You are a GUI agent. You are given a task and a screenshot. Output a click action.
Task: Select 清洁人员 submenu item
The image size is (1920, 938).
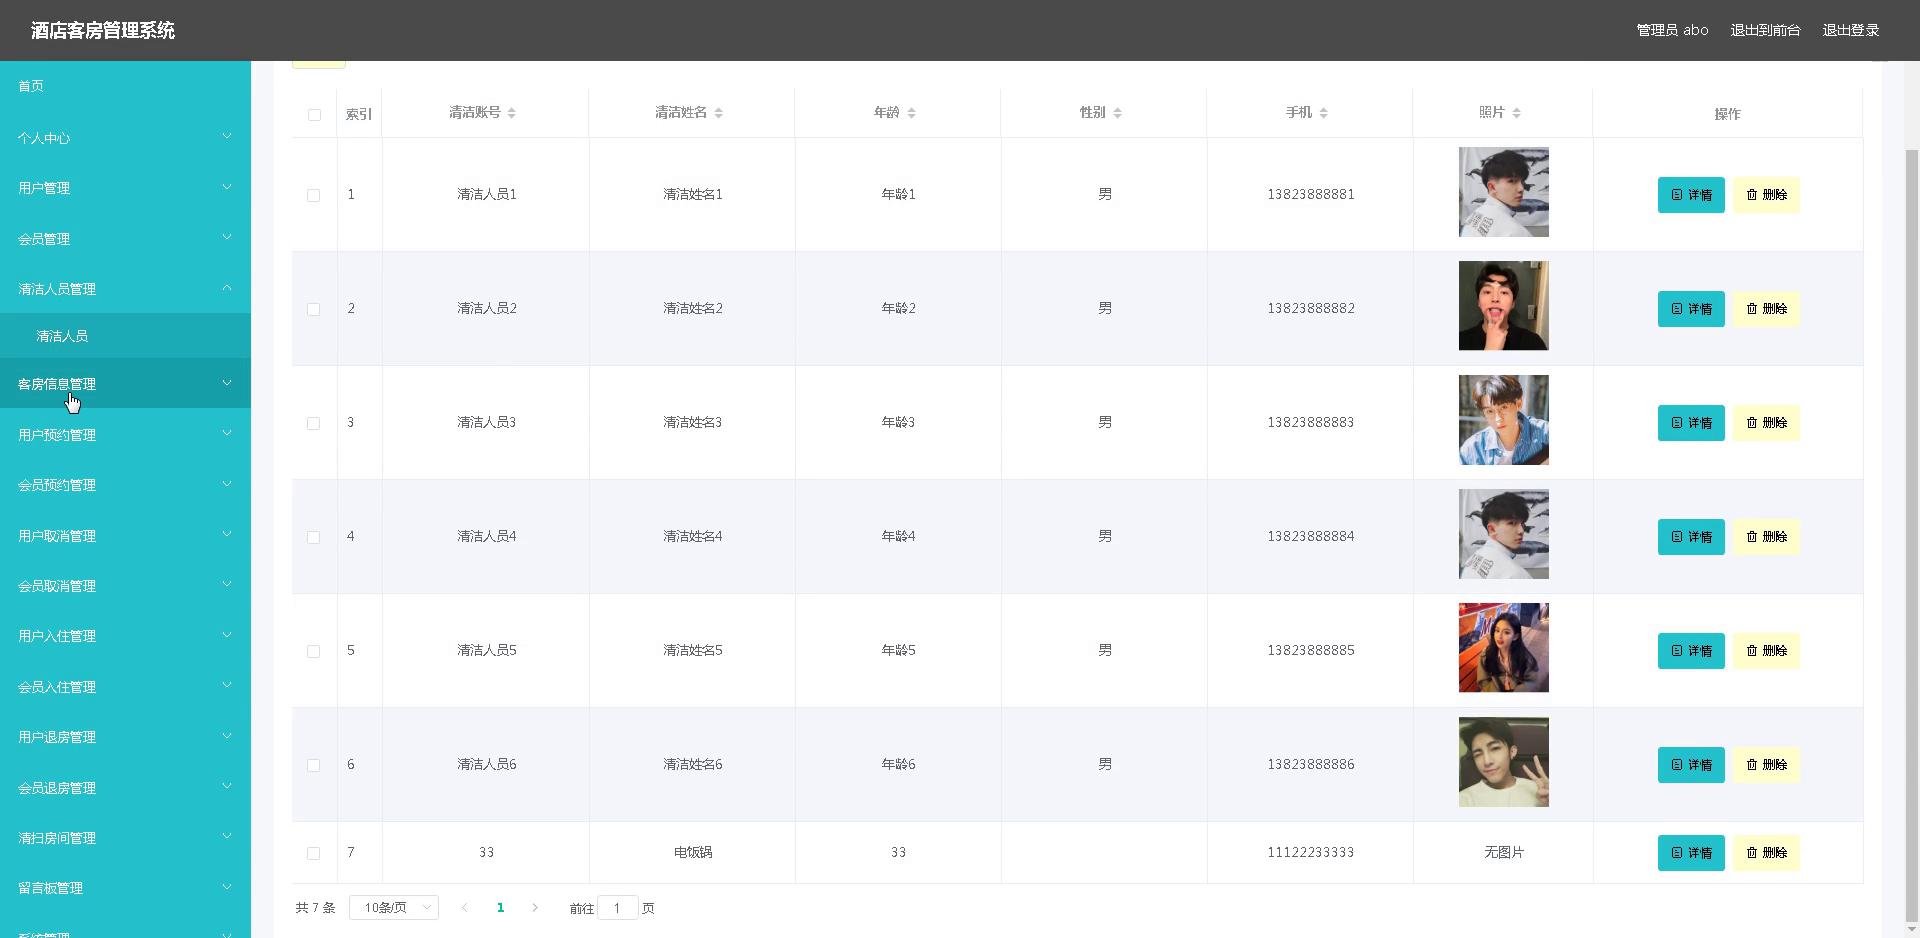tap(64, 337)
